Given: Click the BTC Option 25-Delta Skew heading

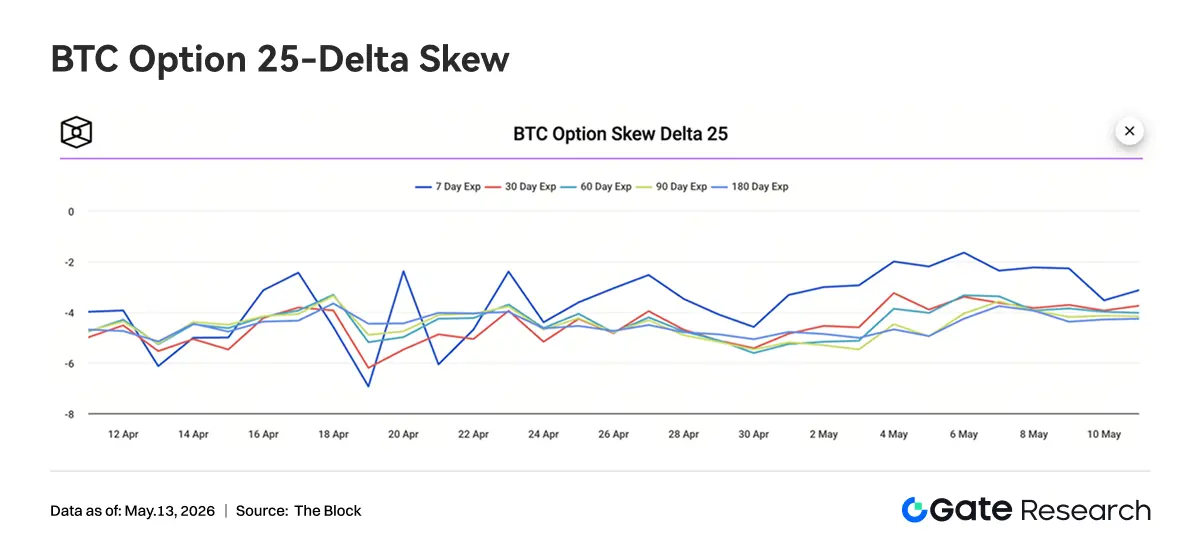Looking at the screenshot, I should 280,60.
